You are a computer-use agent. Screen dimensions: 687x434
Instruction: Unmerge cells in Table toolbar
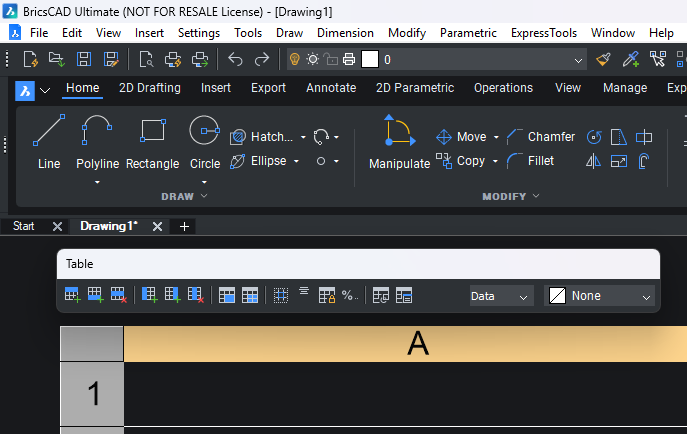[250, 296]
